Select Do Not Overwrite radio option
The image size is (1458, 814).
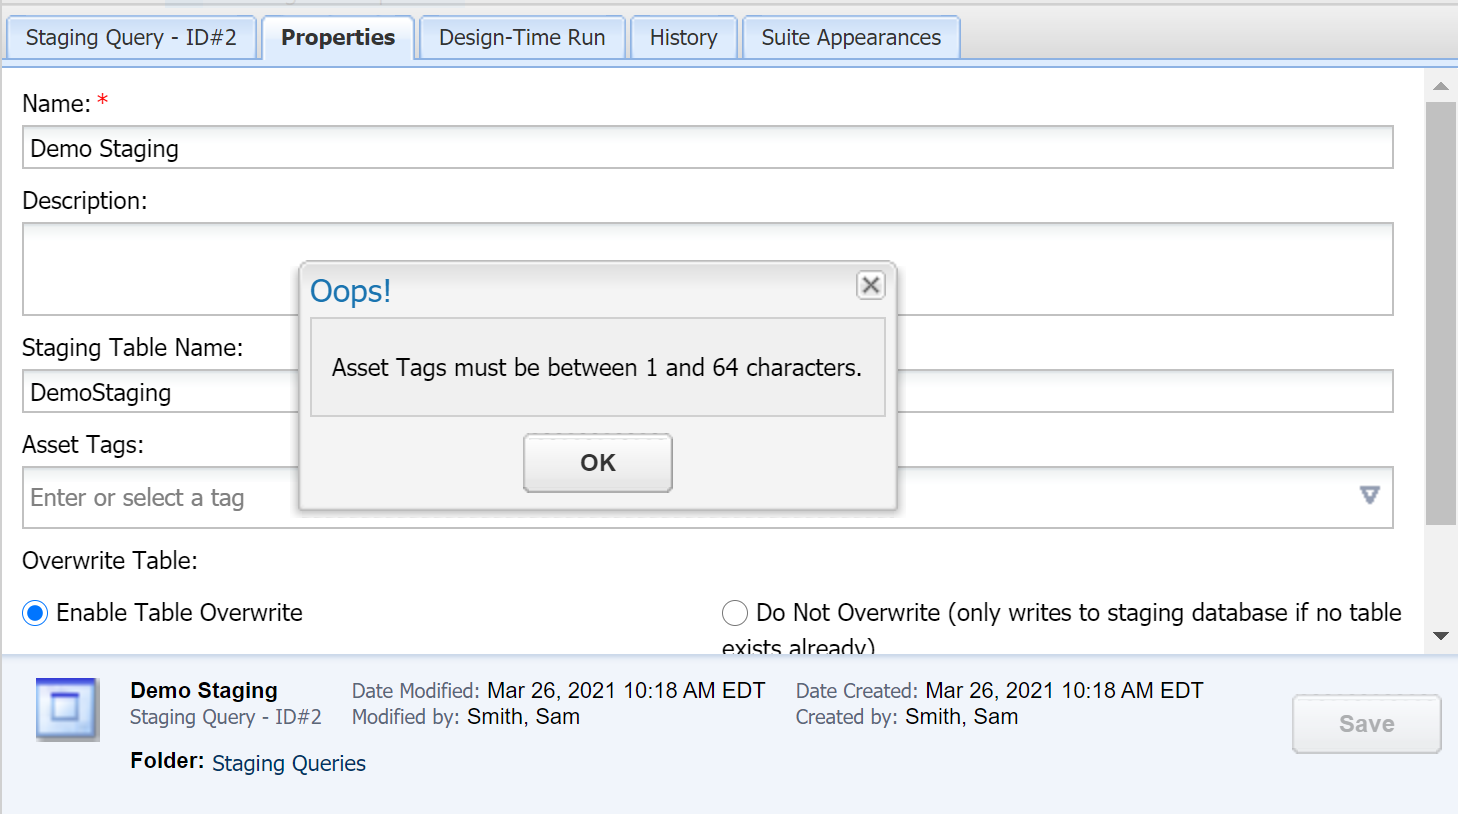735,613
